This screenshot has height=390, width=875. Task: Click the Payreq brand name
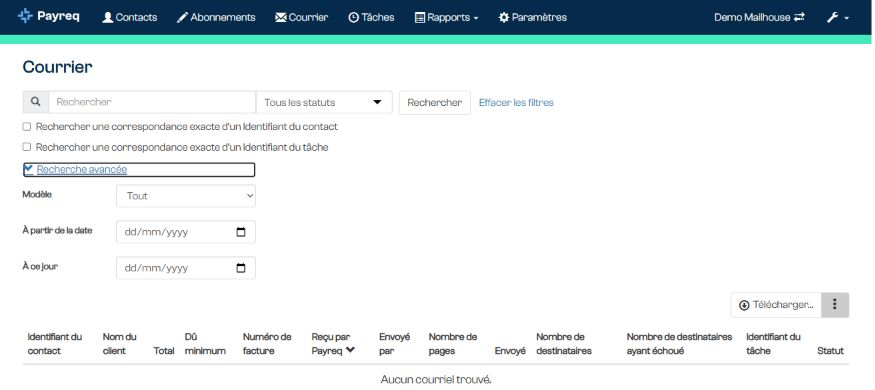tap(58, 16)
